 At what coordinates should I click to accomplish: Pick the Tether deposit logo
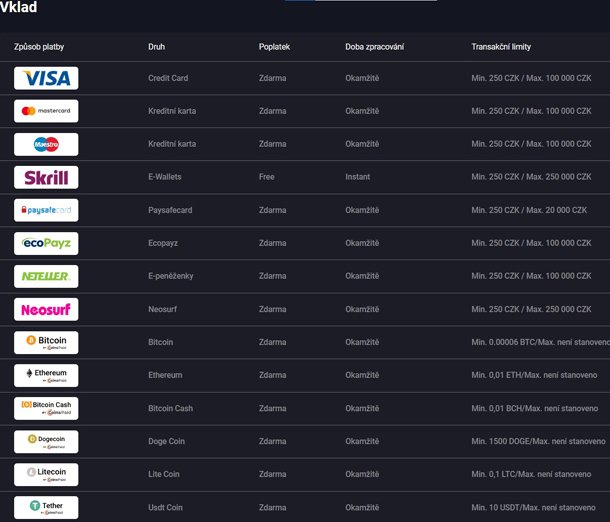[46, 507]
